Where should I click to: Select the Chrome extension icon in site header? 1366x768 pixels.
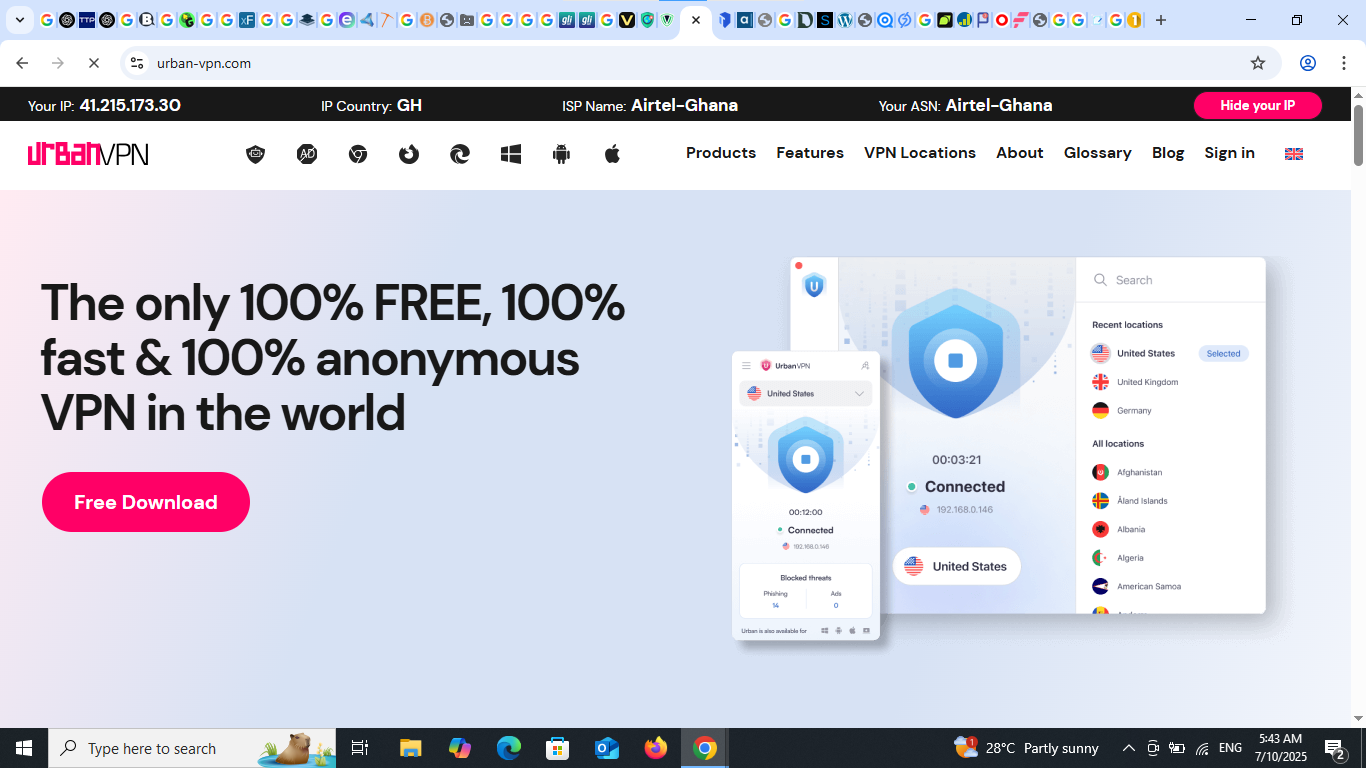[x=358, y=154]
